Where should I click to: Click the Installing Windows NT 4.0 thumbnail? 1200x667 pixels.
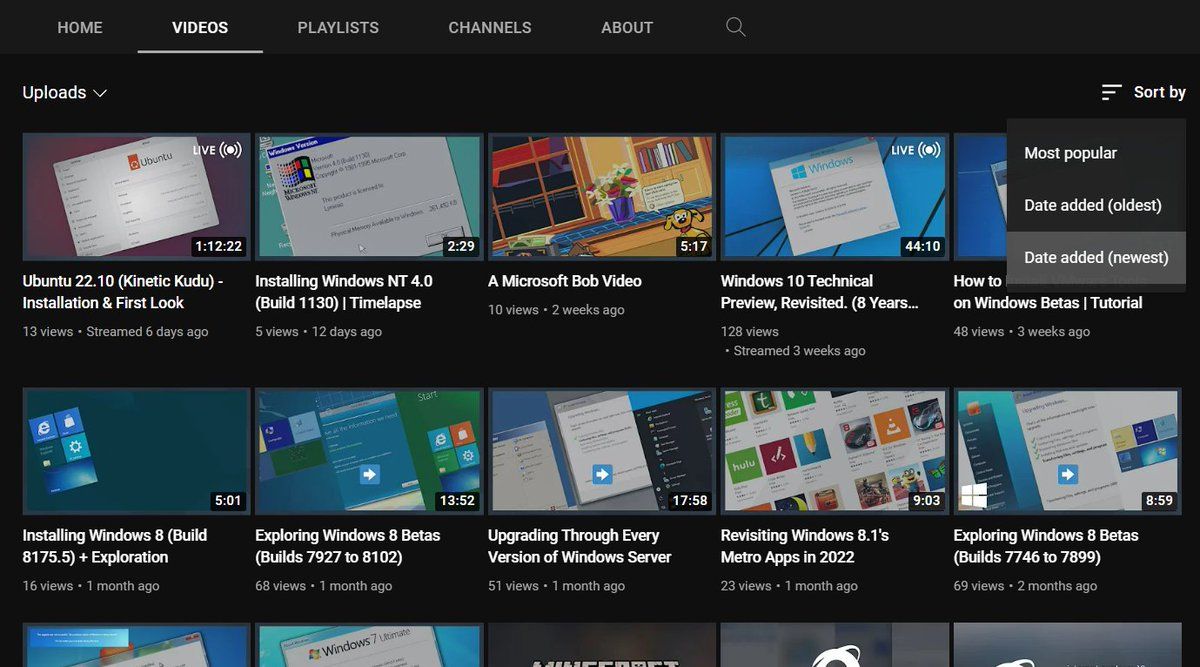coord(368,196)
